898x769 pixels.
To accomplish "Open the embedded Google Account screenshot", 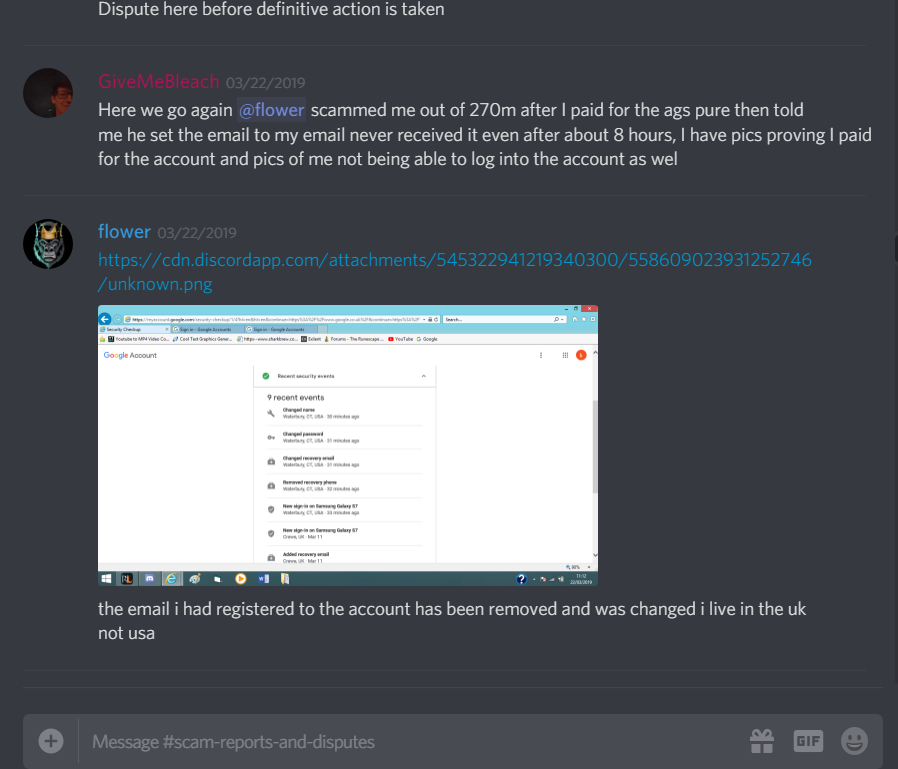I will pyautogui.click(x=348, y=445).
